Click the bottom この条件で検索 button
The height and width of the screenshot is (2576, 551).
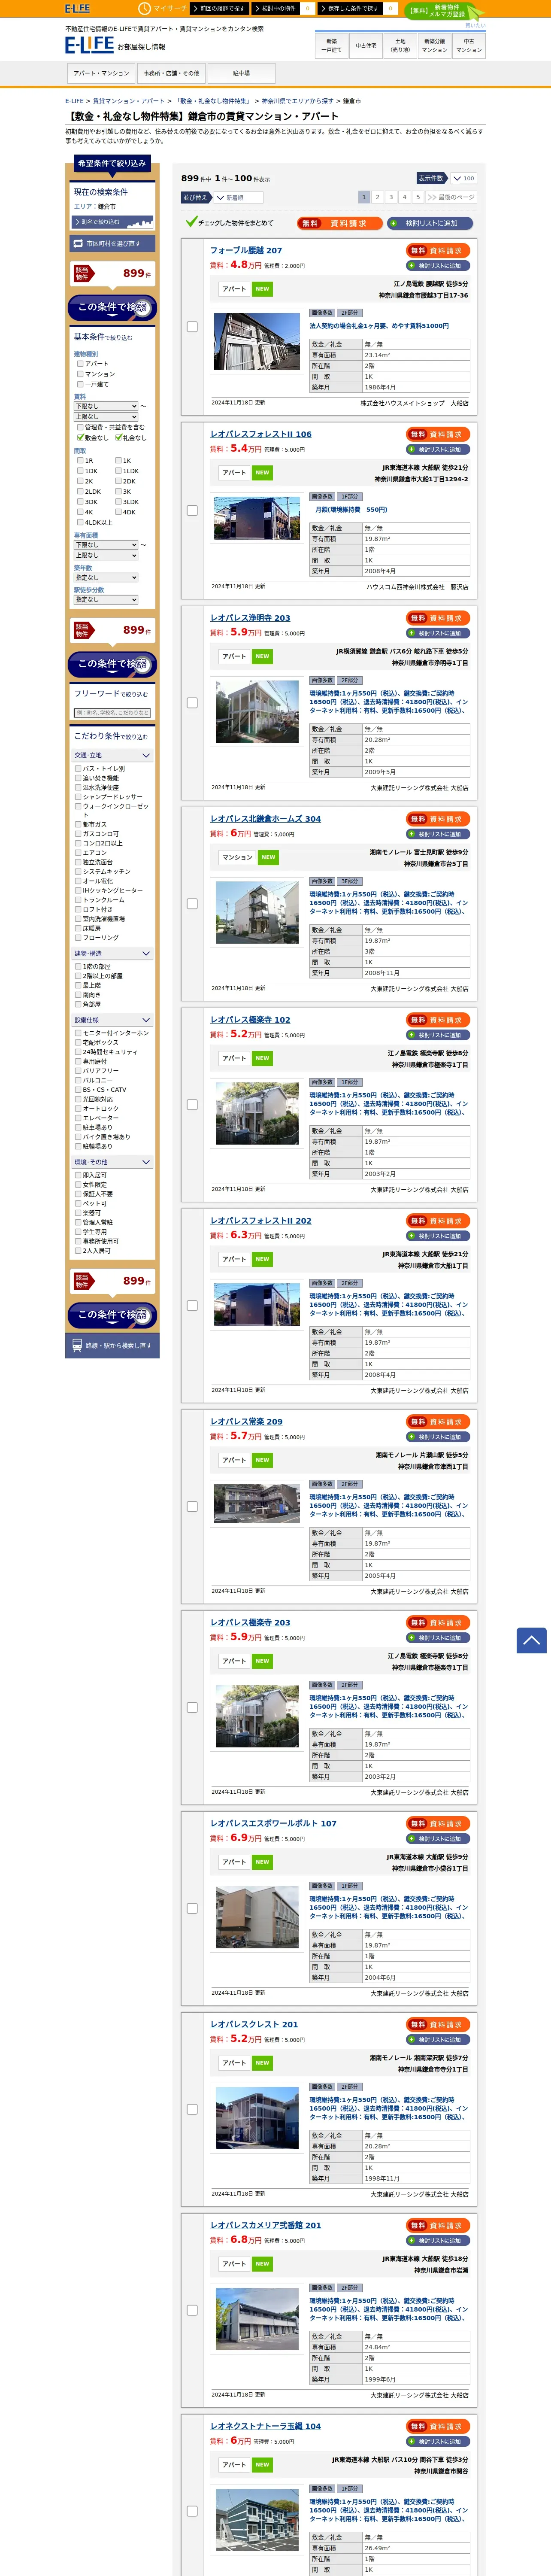coord(112,1314)
